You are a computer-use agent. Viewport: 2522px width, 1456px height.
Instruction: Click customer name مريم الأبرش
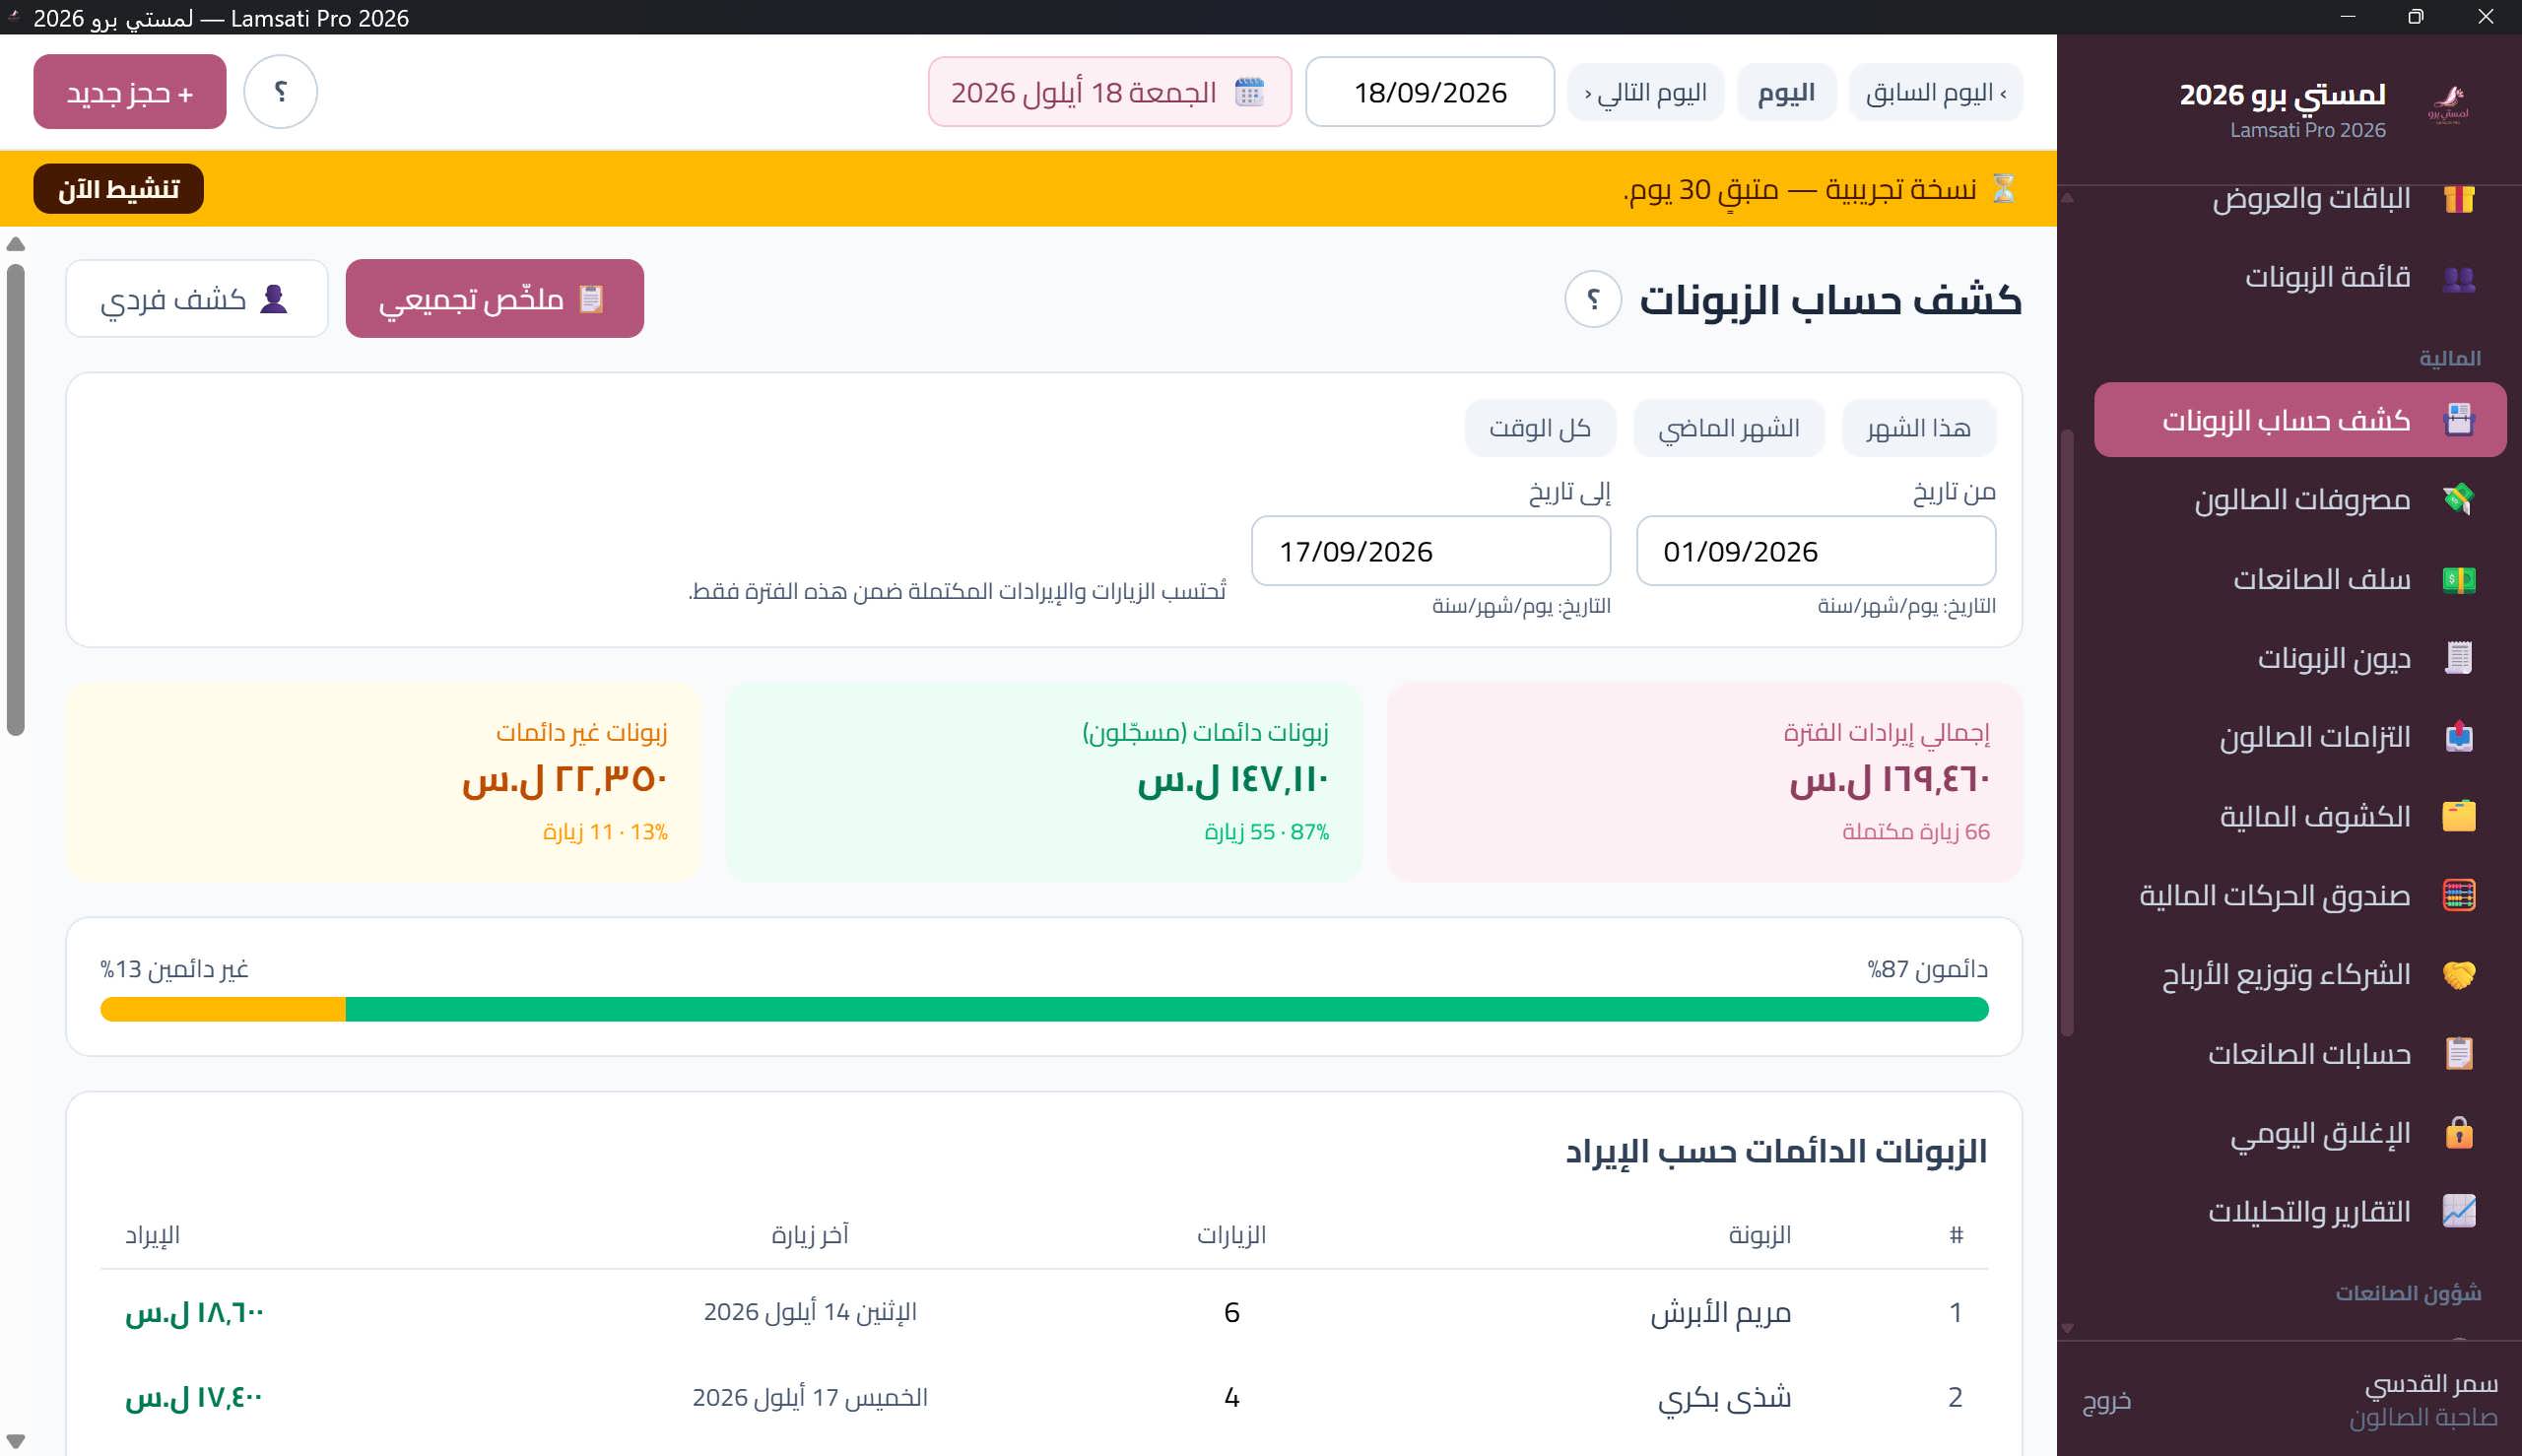1720,1312
